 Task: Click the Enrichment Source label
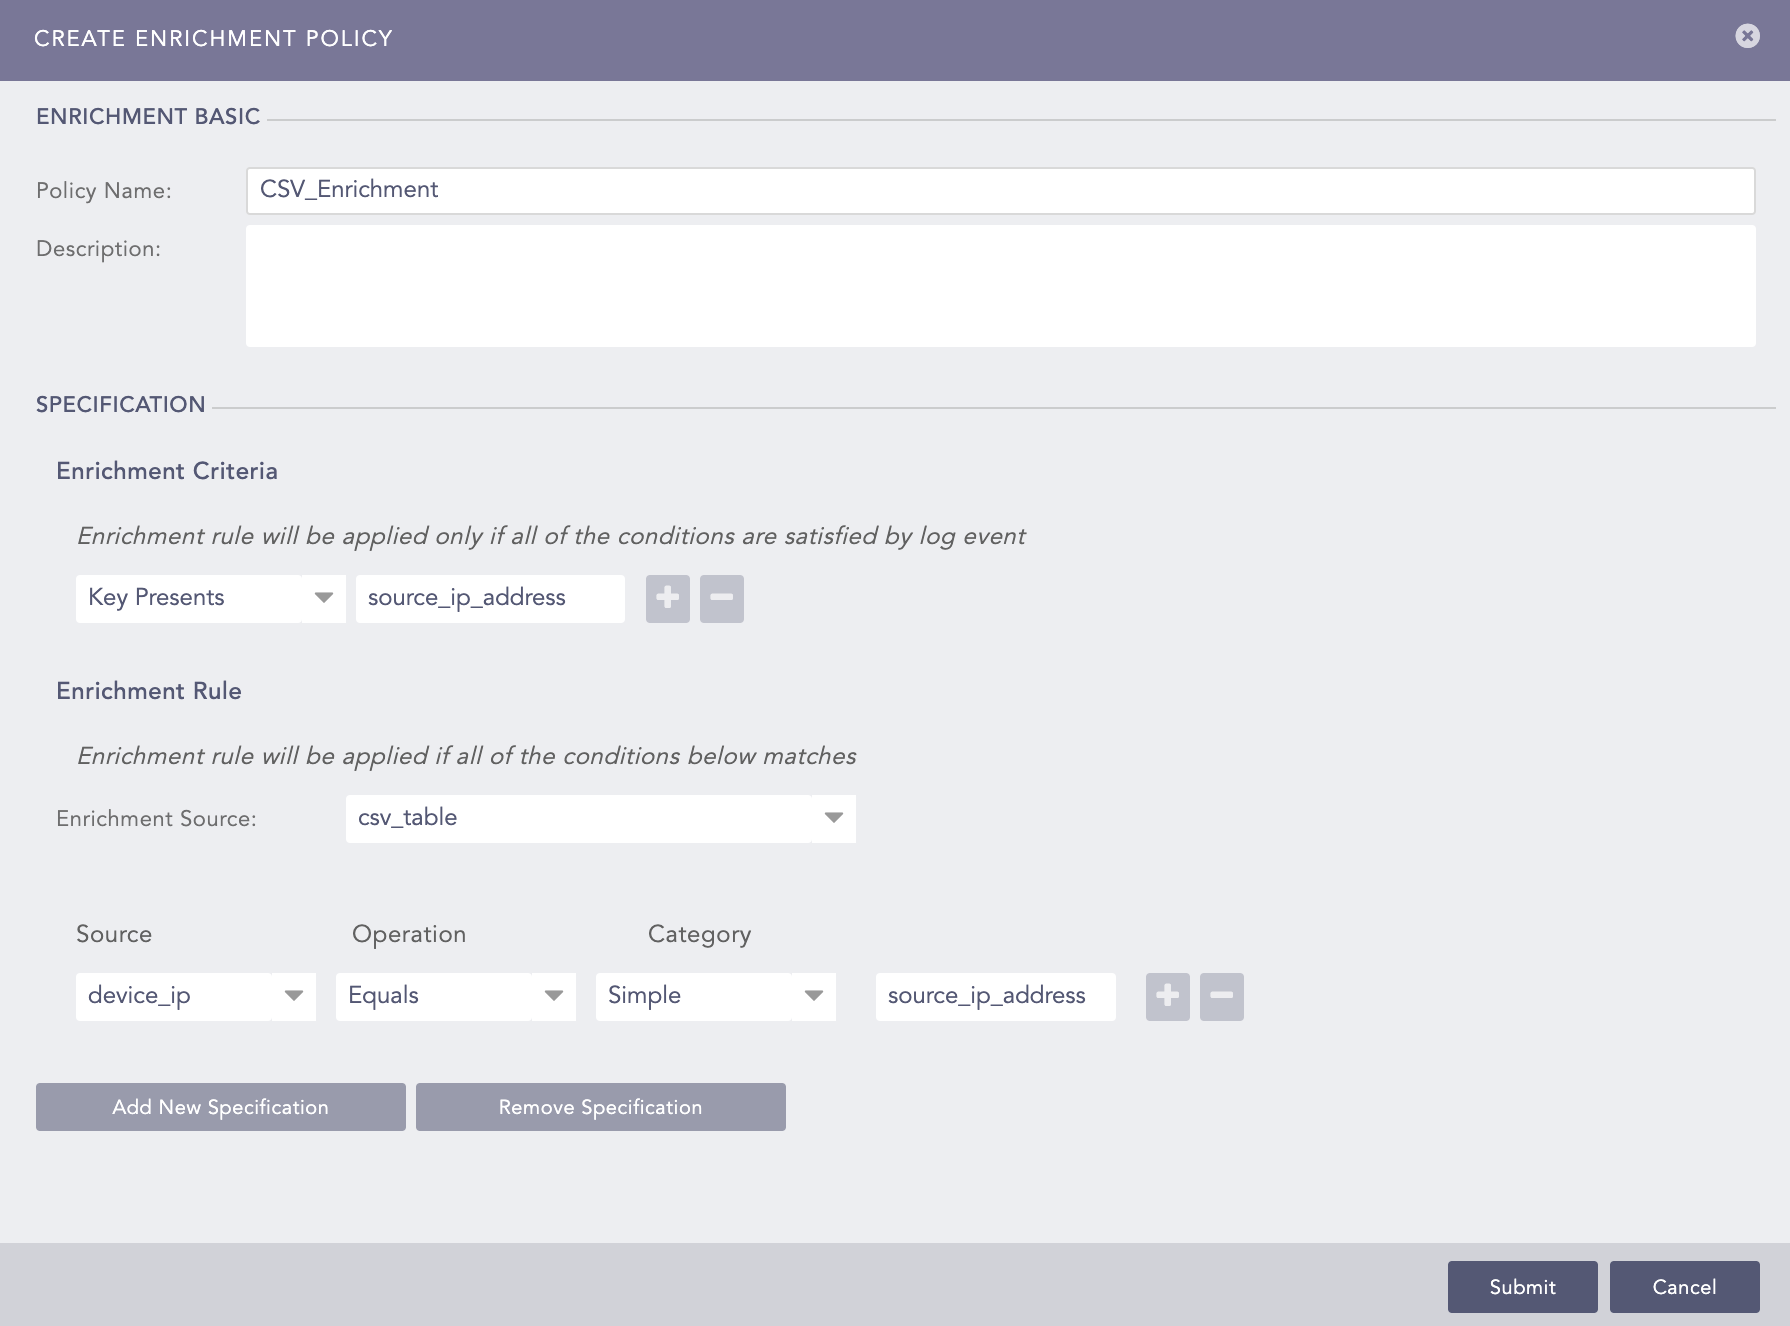156,819
